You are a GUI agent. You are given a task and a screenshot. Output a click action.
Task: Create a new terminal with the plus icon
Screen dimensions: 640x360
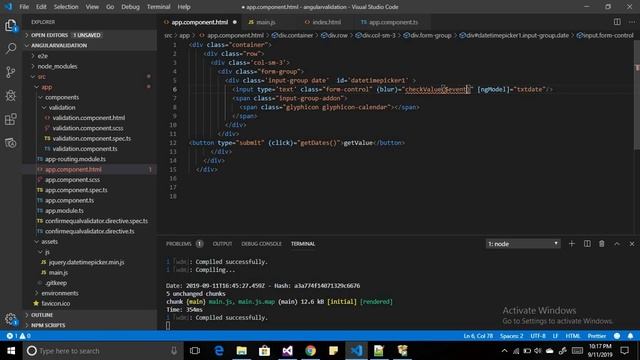tap(571, 244)
